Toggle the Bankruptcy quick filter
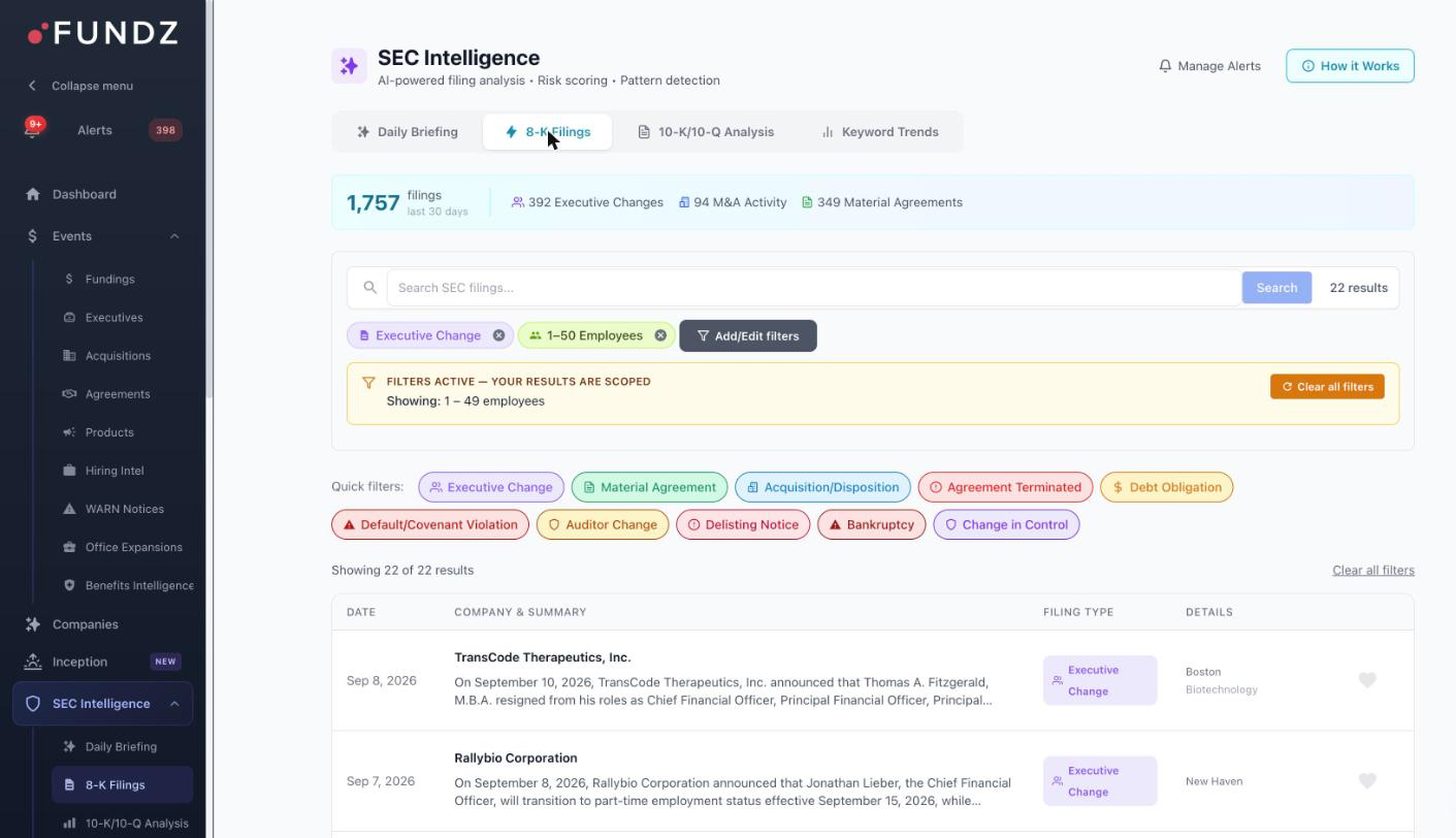 pyautogui.click(x=872, y=525)
